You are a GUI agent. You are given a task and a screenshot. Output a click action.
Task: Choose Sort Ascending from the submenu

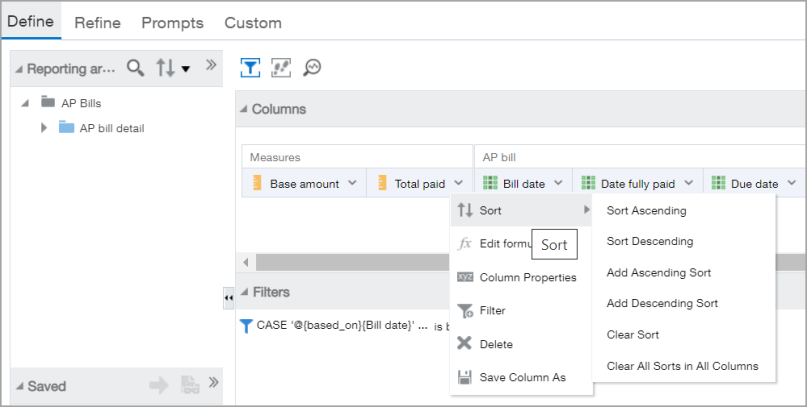click(646, 211)
